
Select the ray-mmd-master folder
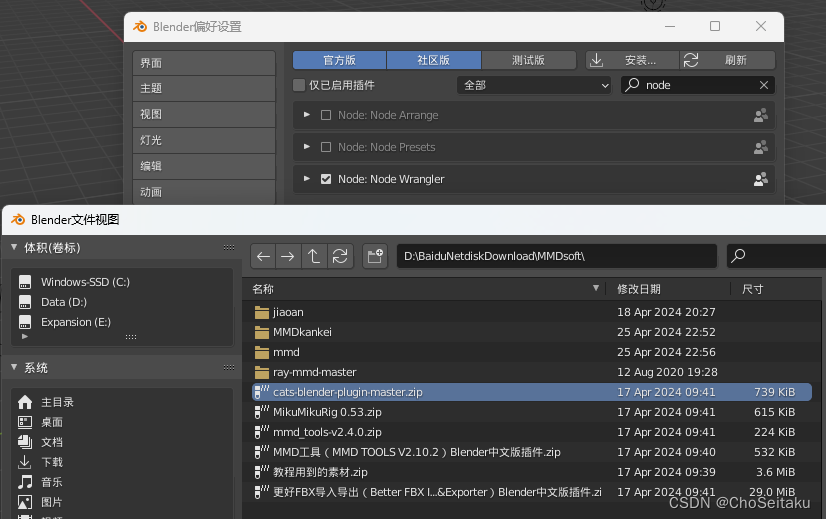(x=532, y=373)
